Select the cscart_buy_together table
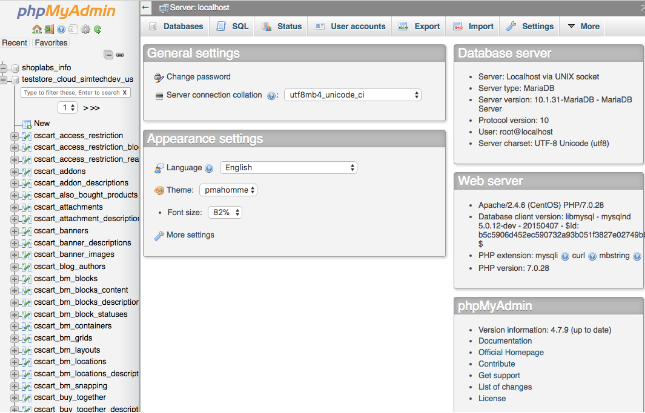 coord(70,398)
